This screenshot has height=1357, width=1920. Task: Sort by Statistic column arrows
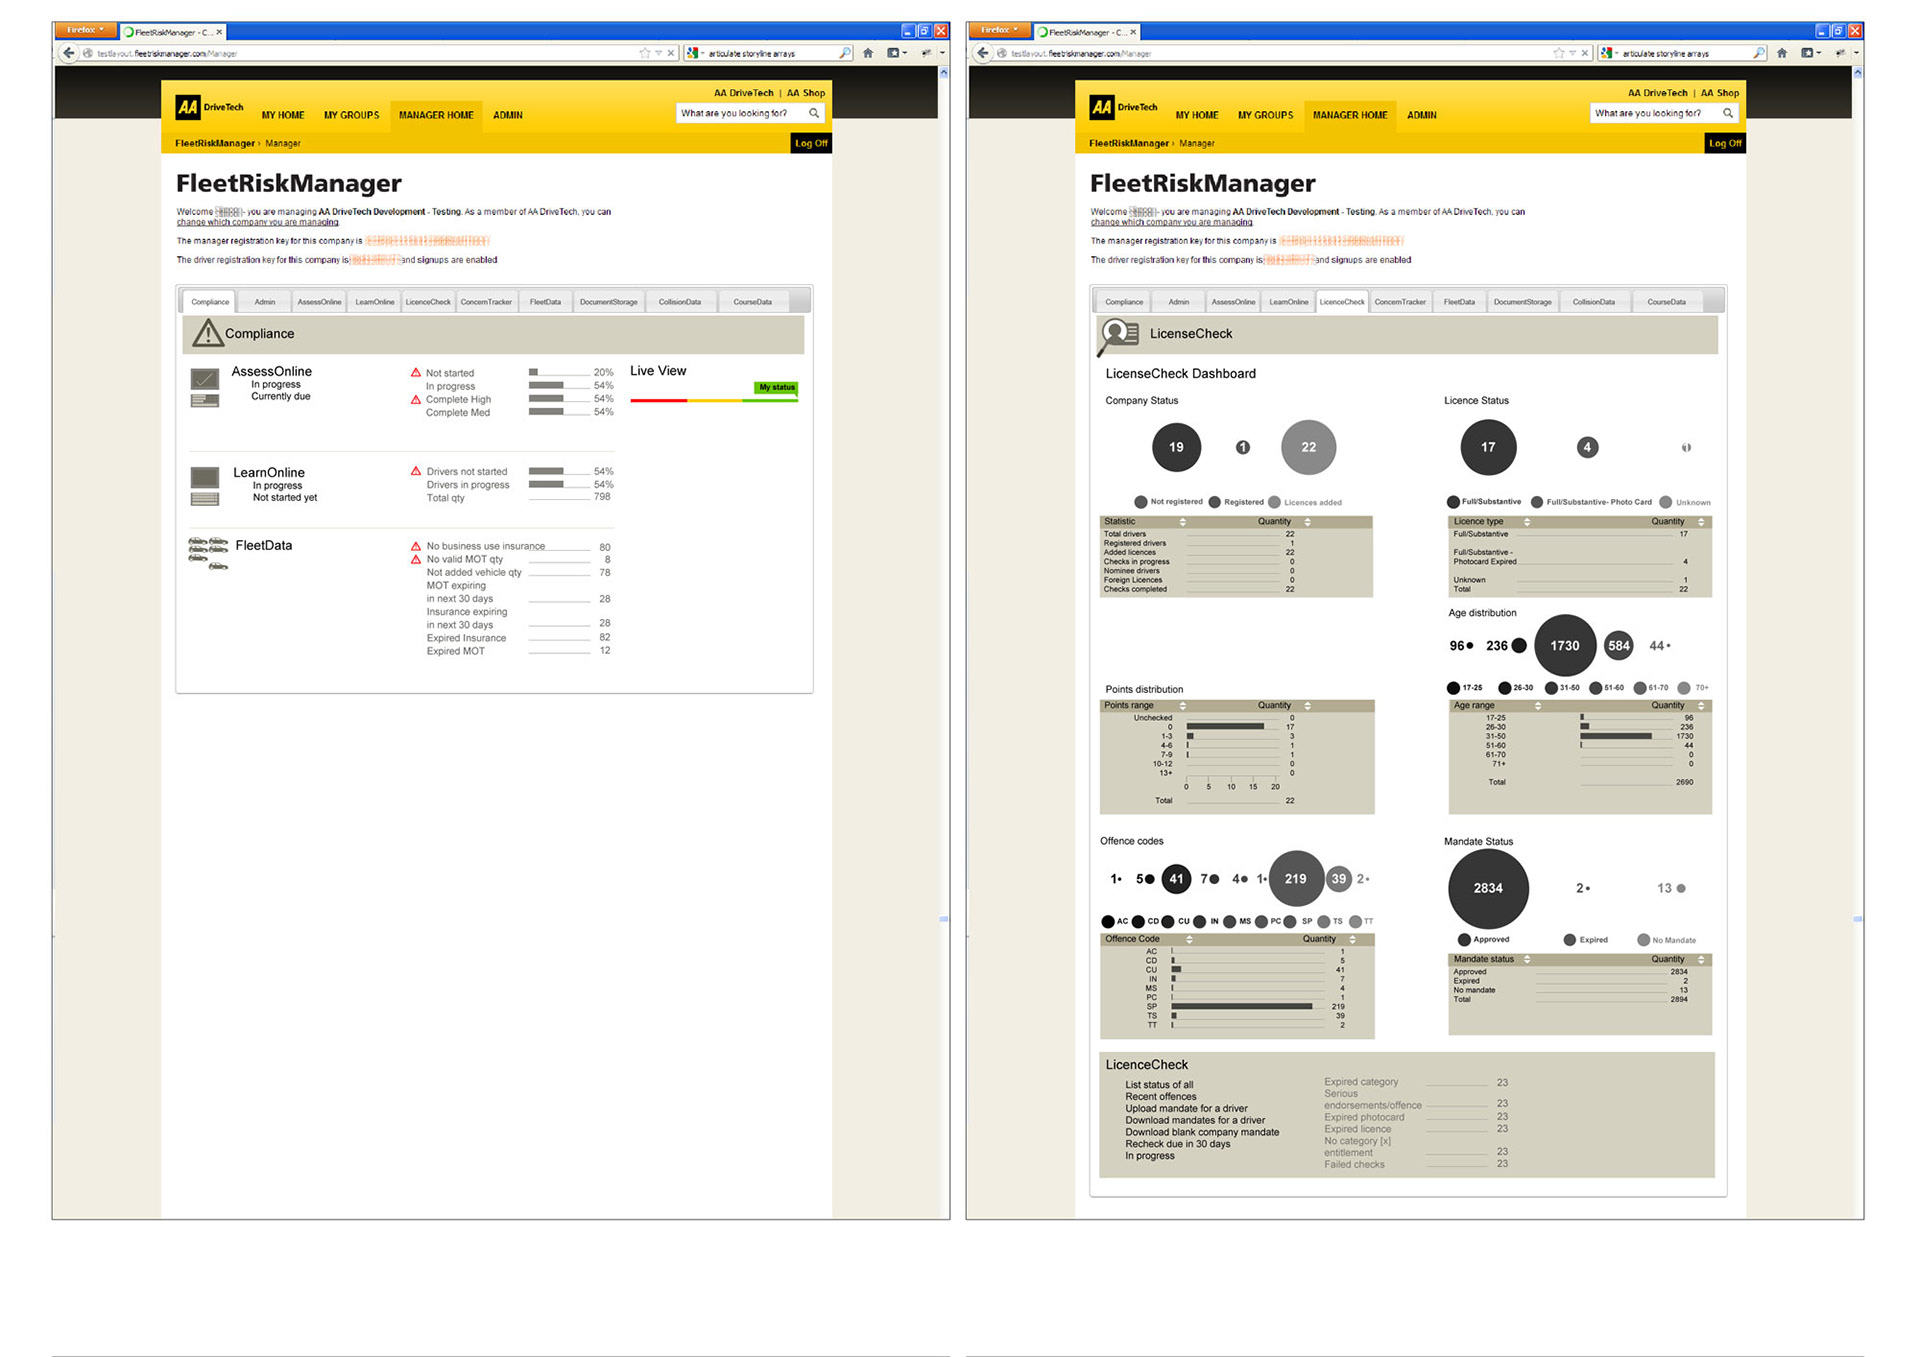point(1183,522)
